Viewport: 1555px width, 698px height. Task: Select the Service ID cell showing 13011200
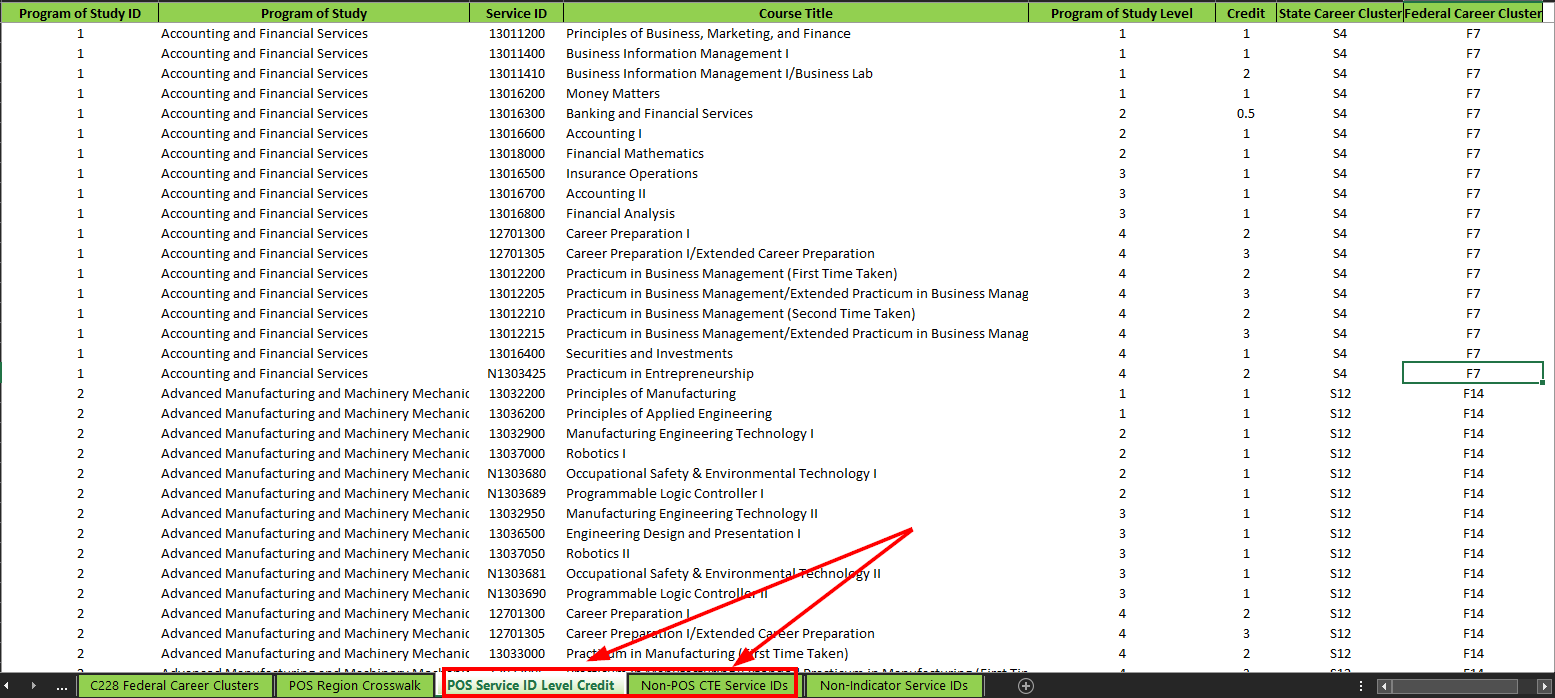517,33
